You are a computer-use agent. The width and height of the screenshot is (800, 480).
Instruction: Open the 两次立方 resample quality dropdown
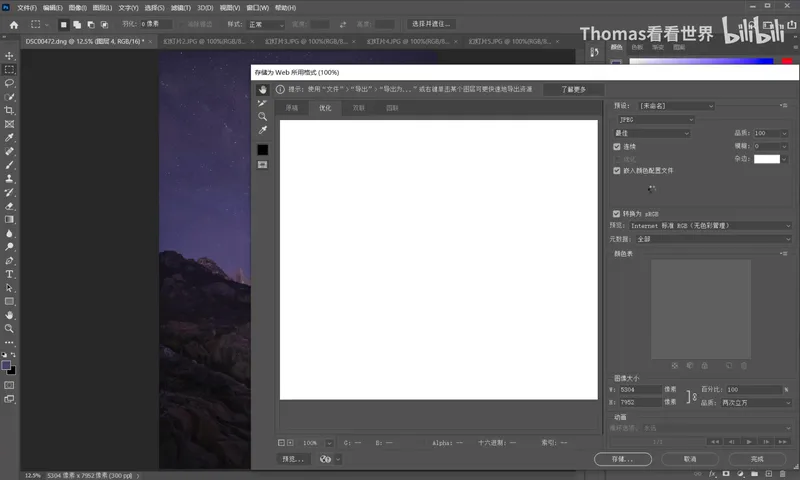pyautogui.click(x=756, y=403)
